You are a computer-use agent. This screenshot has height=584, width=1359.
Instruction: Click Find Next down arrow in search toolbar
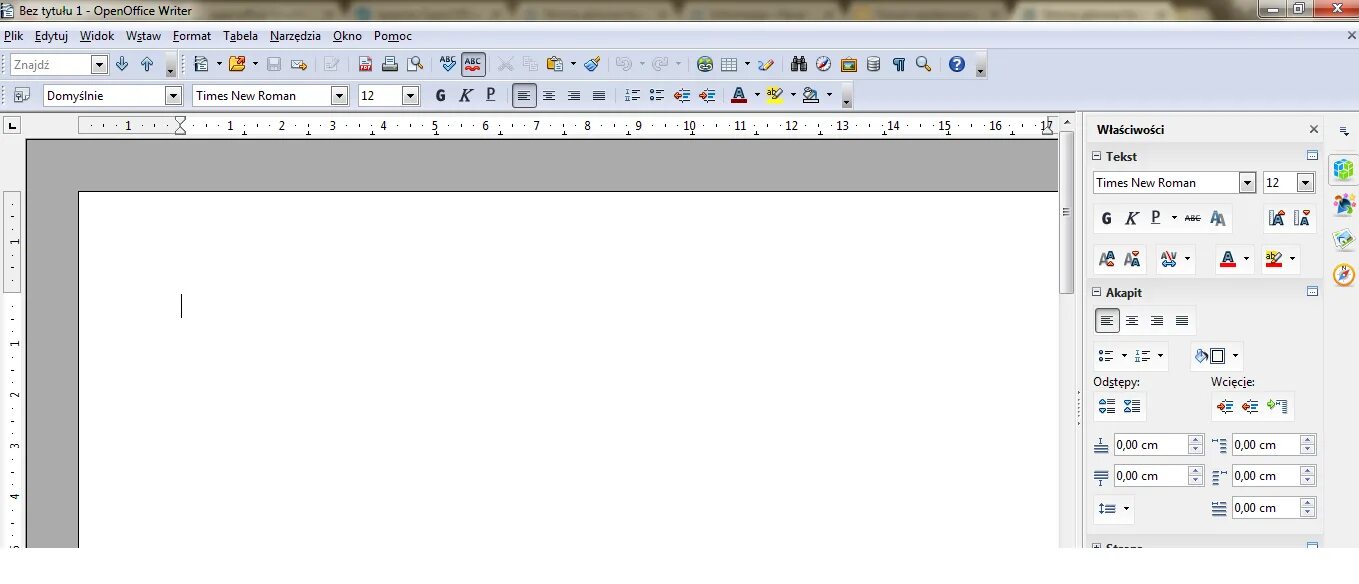point(122,64)
